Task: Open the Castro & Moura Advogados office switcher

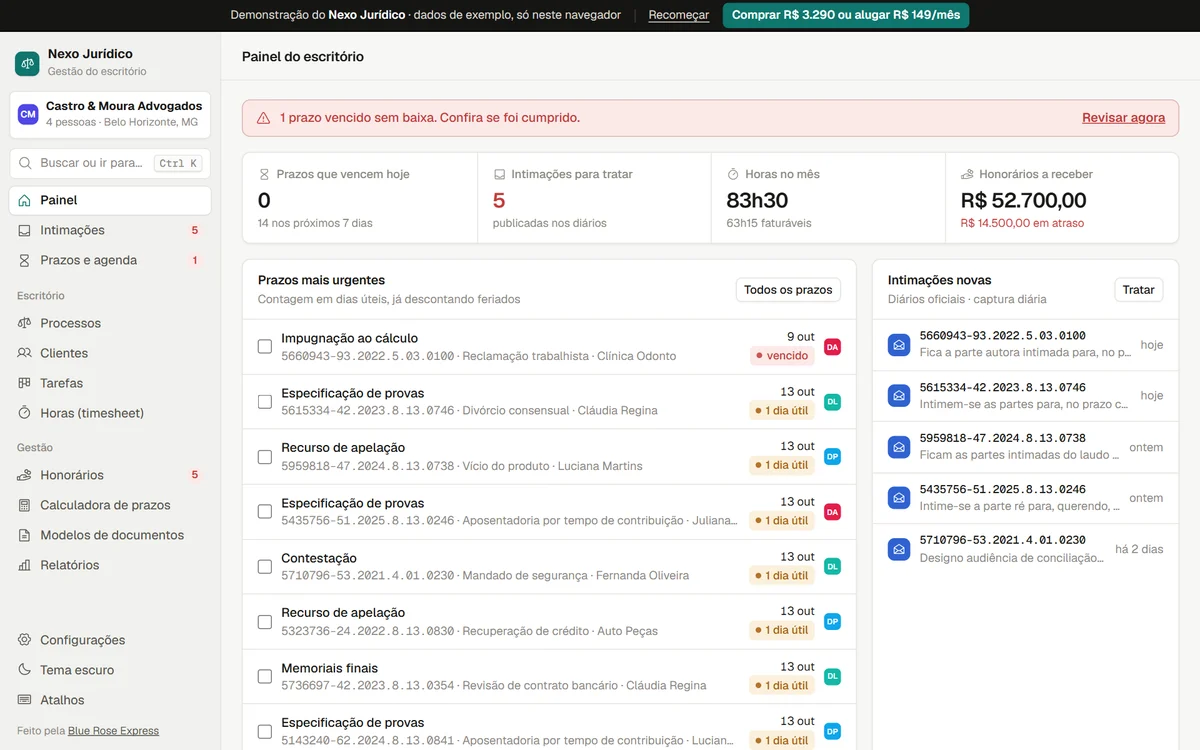Action: click(x=110, y=114)
